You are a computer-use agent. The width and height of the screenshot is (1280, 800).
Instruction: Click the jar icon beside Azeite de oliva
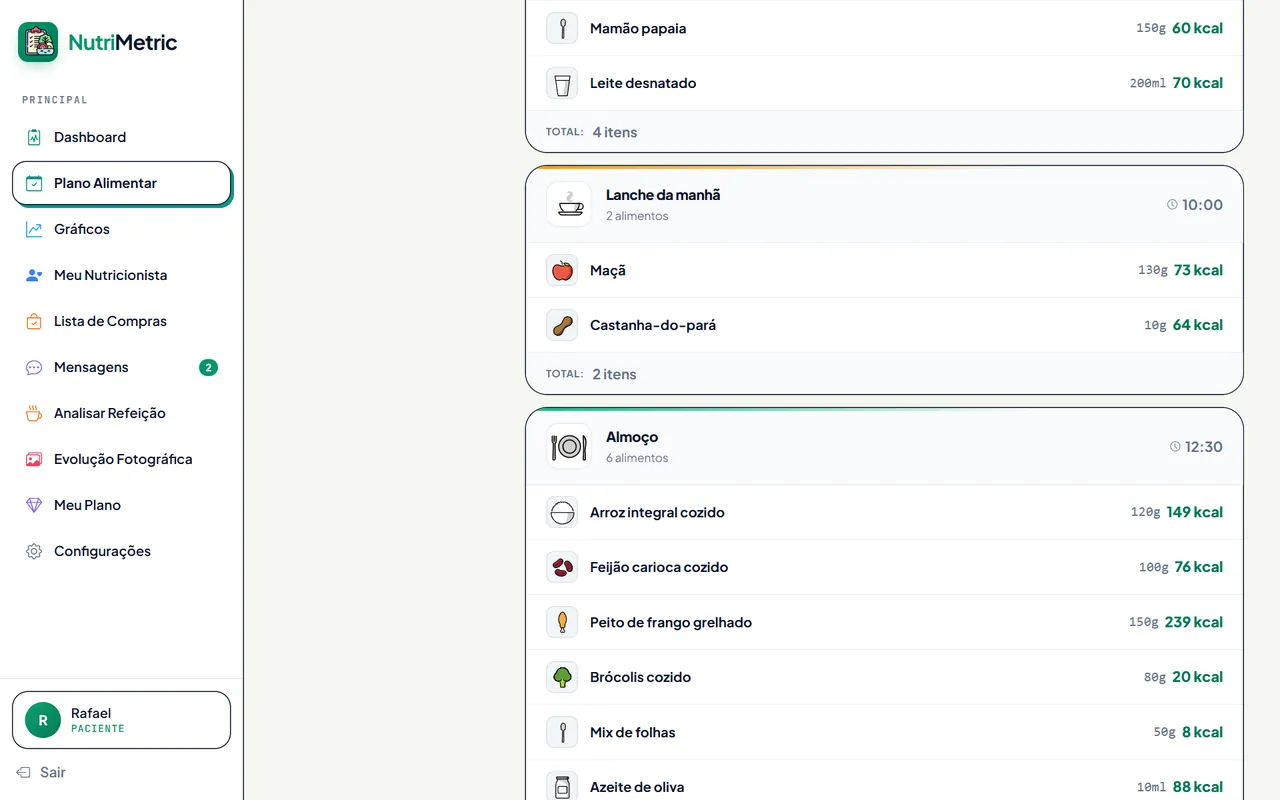click(x=562, y=787)
